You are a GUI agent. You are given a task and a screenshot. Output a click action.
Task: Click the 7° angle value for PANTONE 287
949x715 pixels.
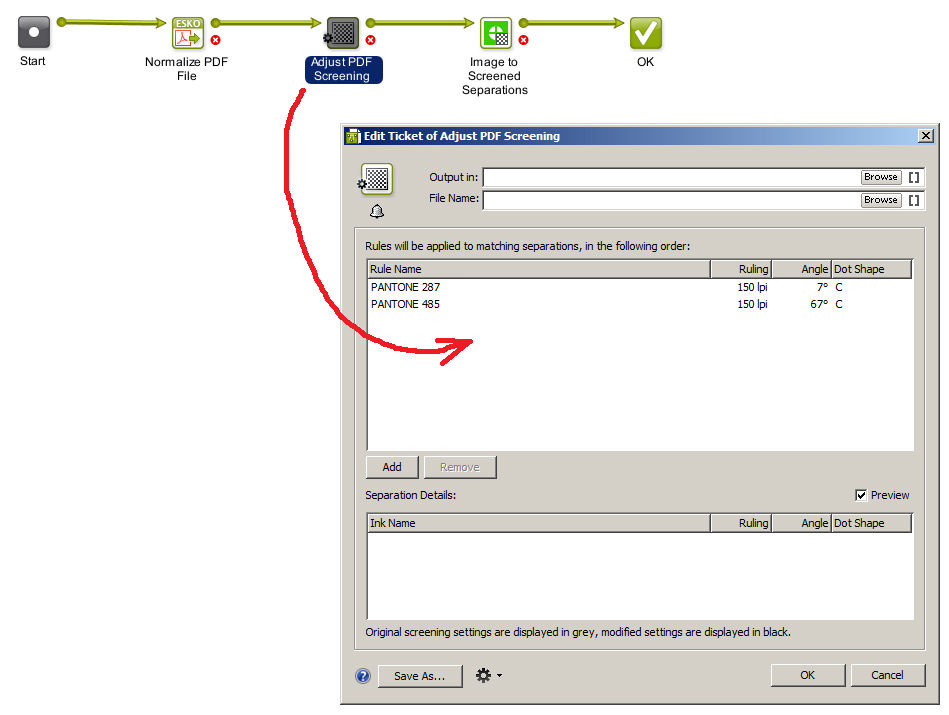point(822,287)
